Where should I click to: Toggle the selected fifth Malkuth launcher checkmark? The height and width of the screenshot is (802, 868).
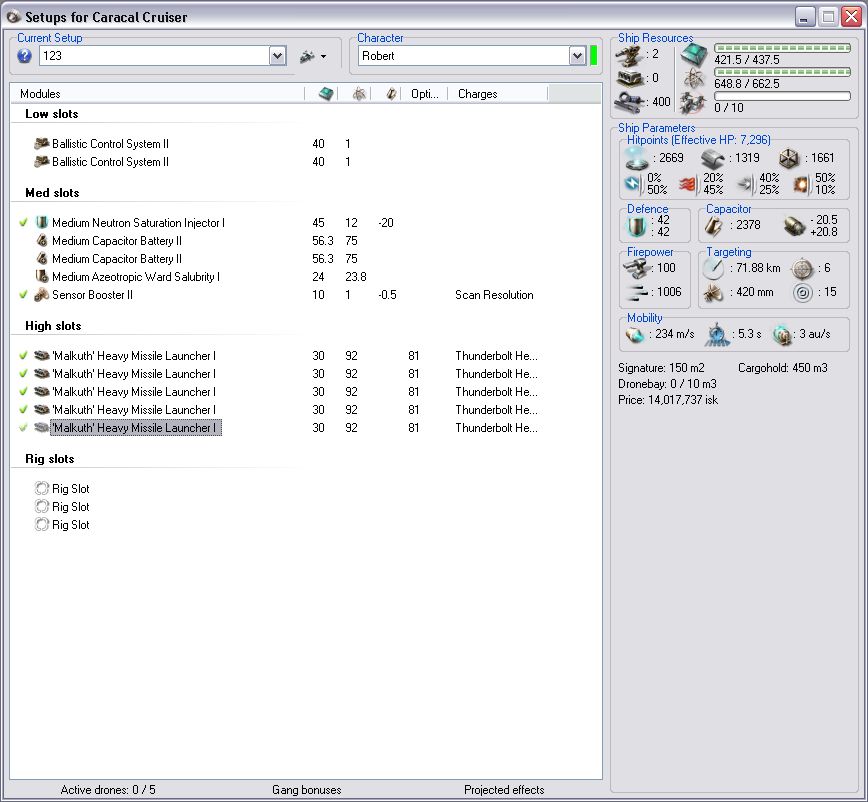(x=23, y=427)
